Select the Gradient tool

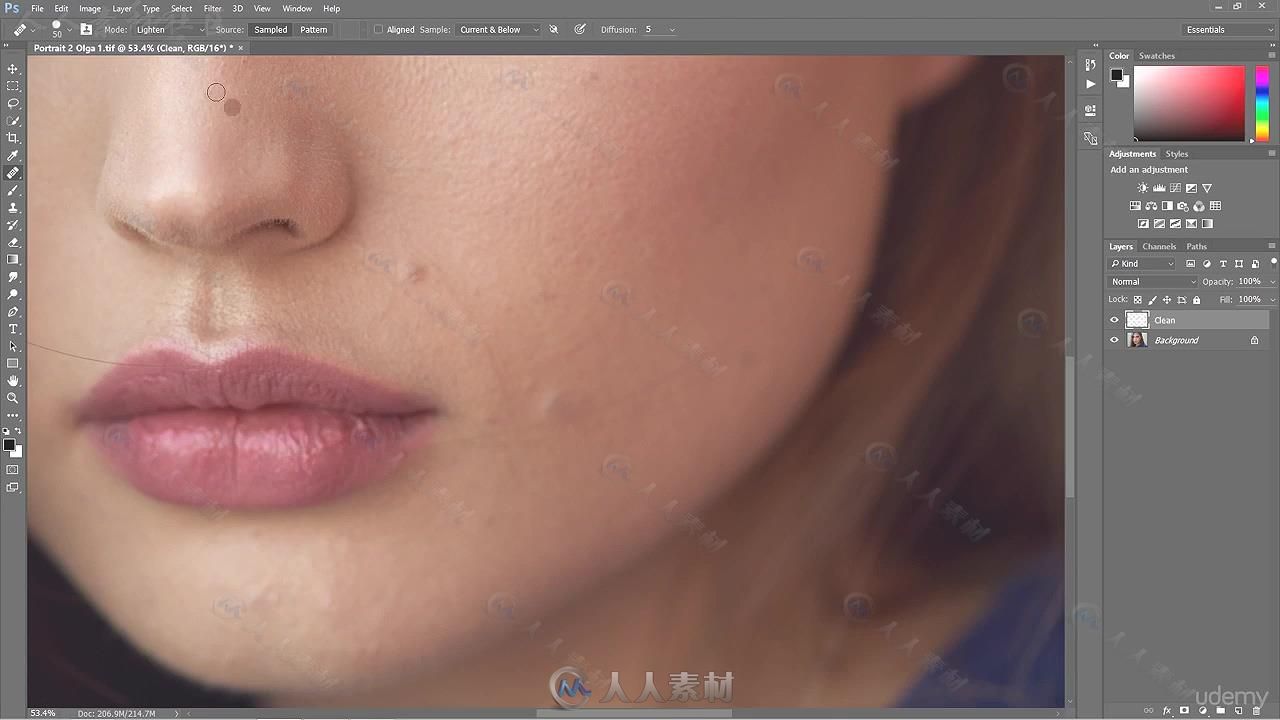tap(13, 260)
